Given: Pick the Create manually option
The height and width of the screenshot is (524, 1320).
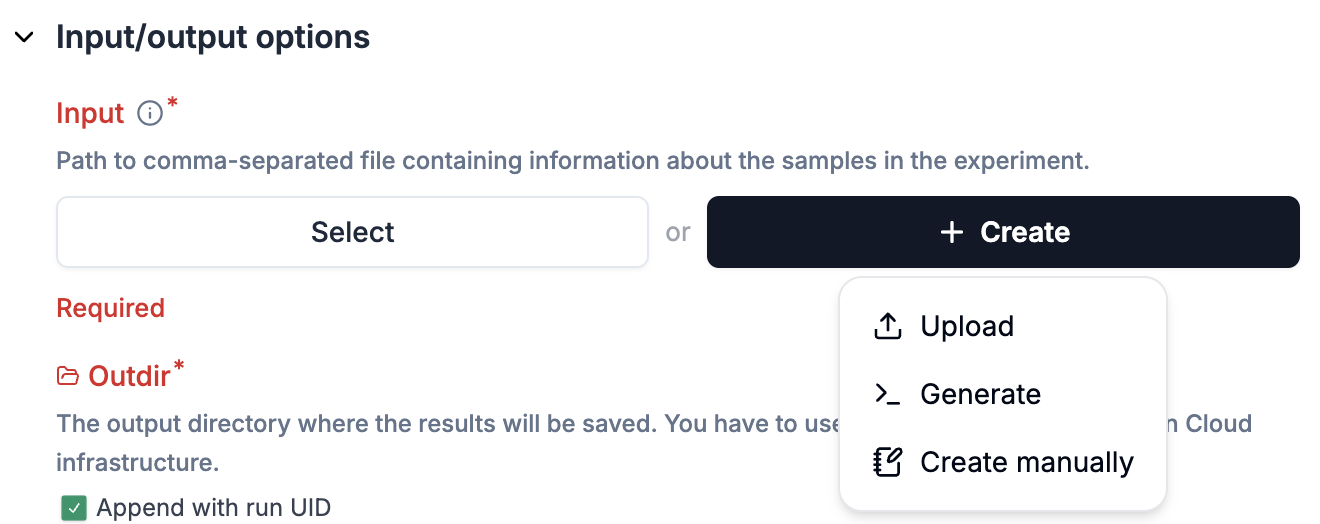Looking at the screenshot, I should pyautogui.click(x=1026, y=462).
